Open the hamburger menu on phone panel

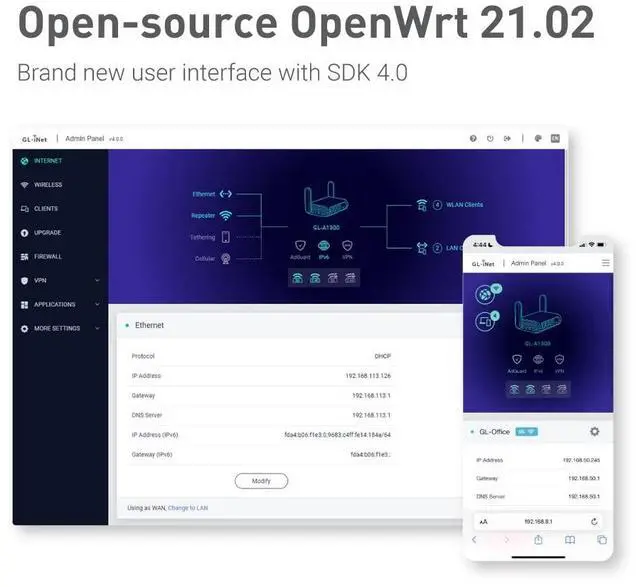coord(605,263)
